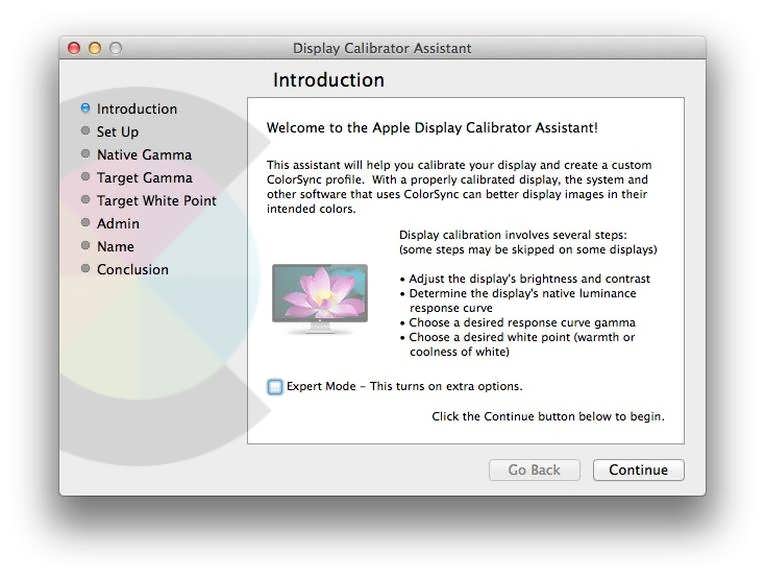Click the gray bullet beside Native Gamma
Screen dimensions: 765x578
[x=85, y=154]
